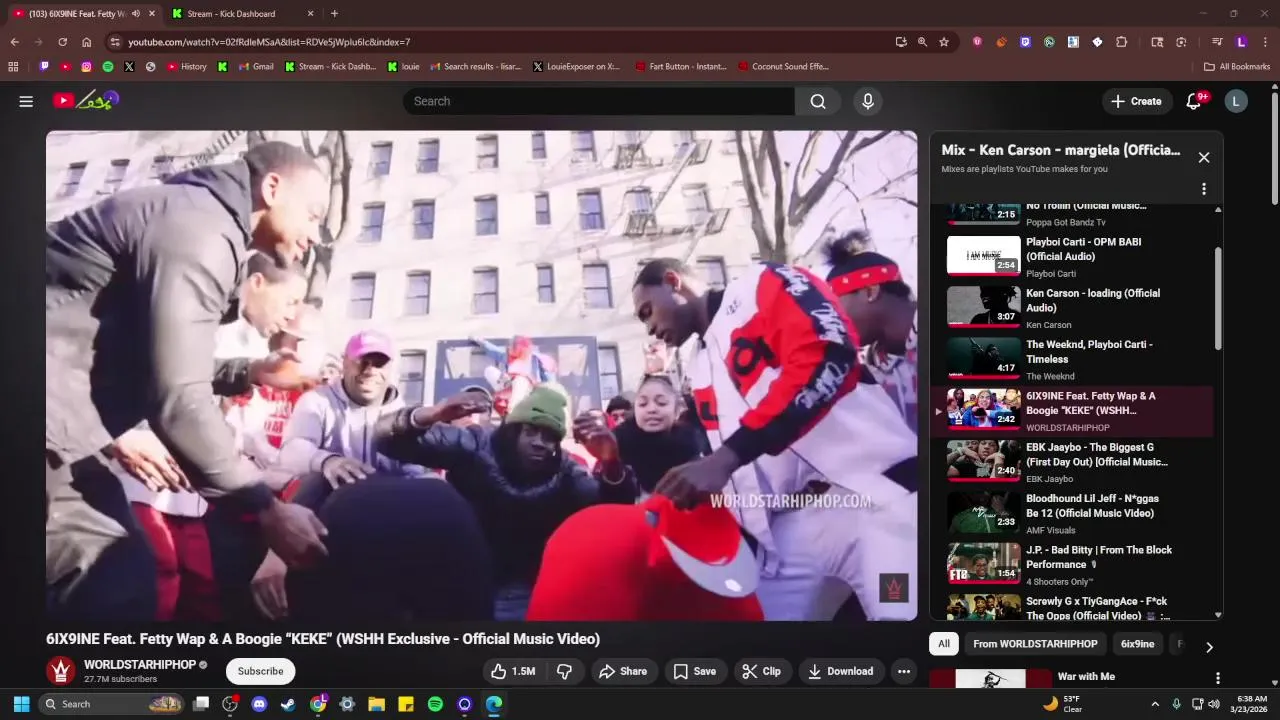This screenshot has width=1280, height=720.
Task: Close the Mix playlist panel
Action: 1204,157
